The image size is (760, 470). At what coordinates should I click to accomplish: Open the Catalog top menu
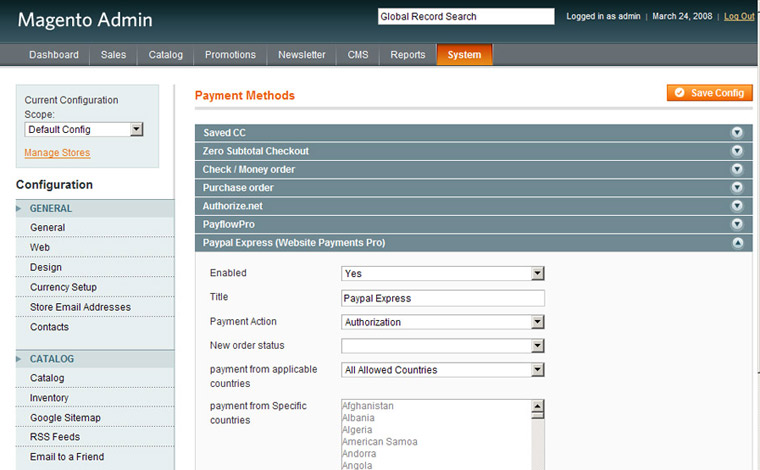click(x=166, y=55)
